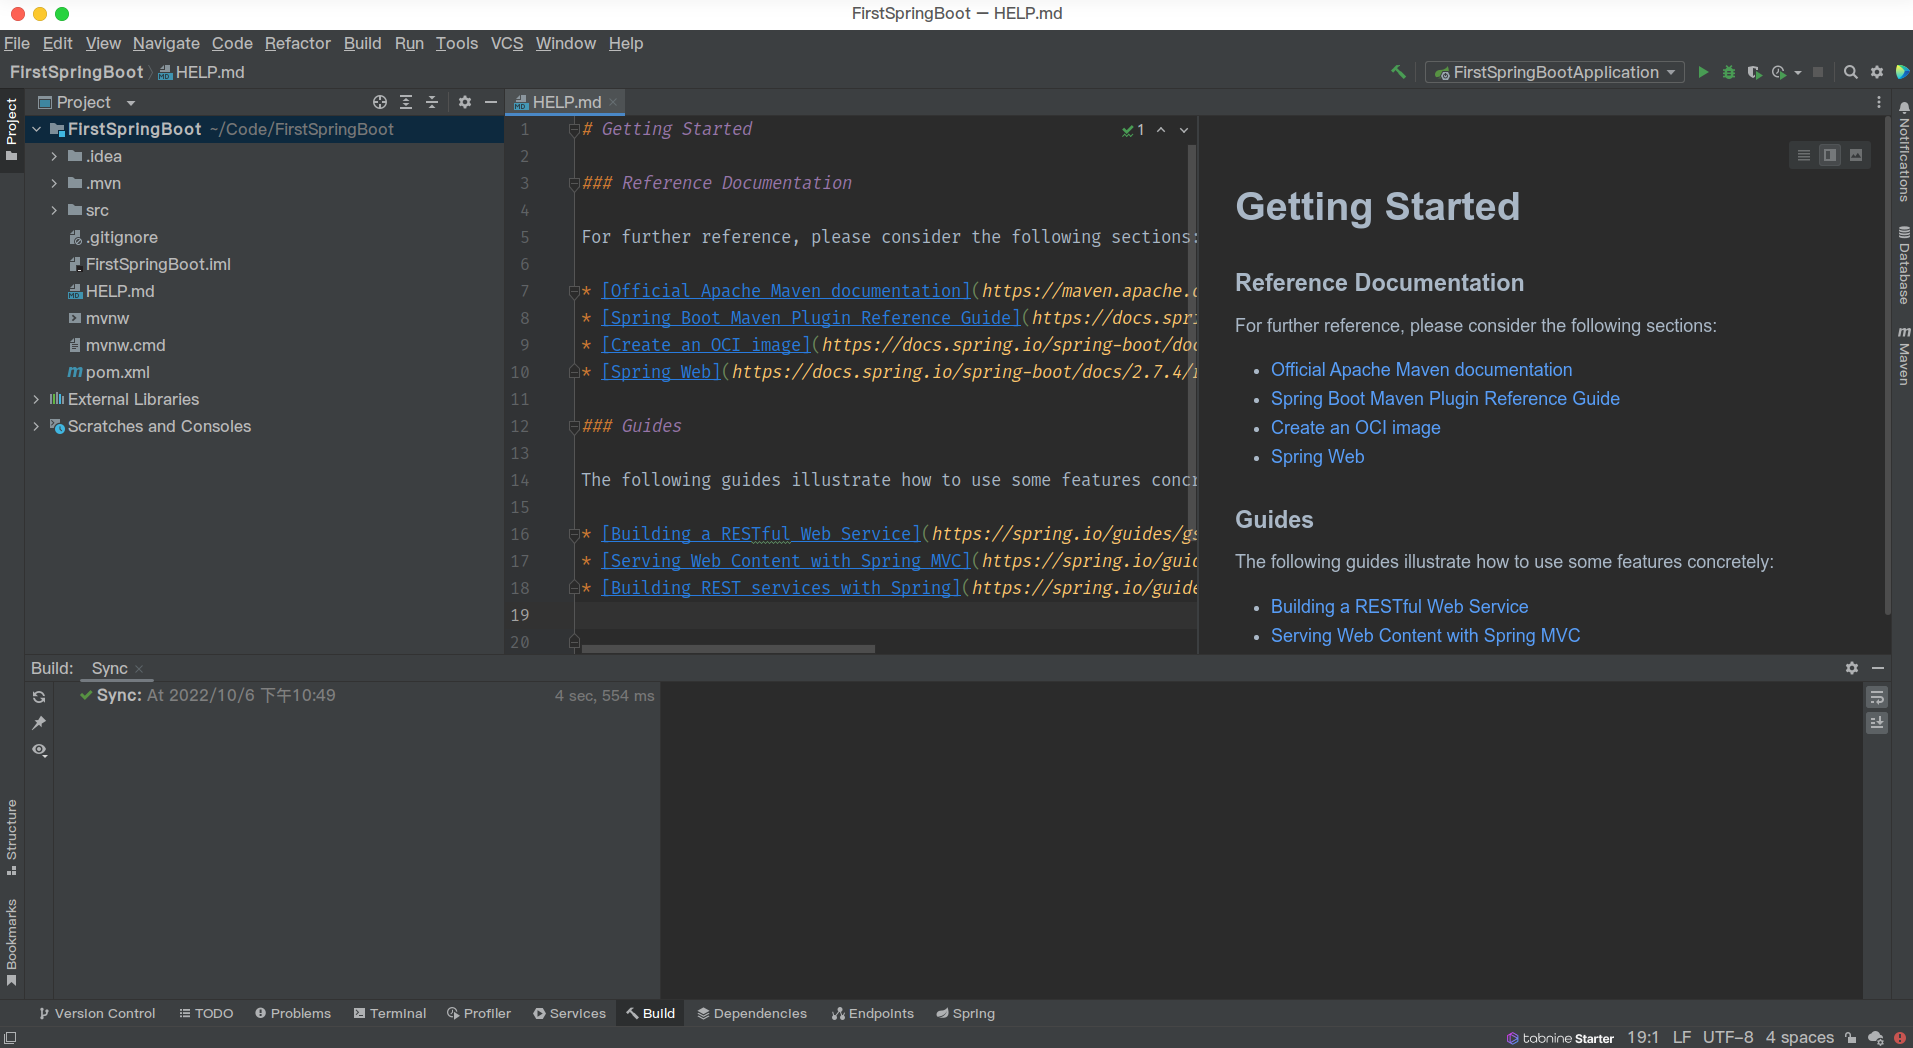1913x1048 pixels.
Task: Click editor horizontal scrollbar thumb
Action: [x=728, y=649]
